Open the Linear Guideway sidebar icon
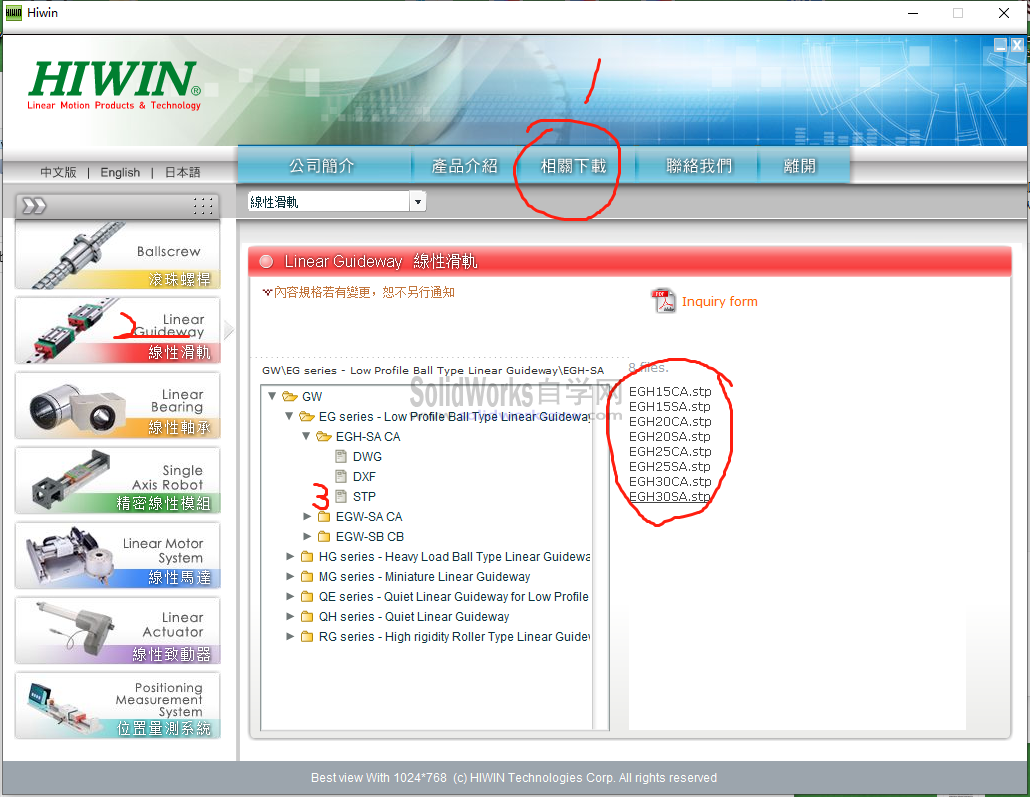Image resolution: width=1030 pixels, height=797 pixels. 117,330
